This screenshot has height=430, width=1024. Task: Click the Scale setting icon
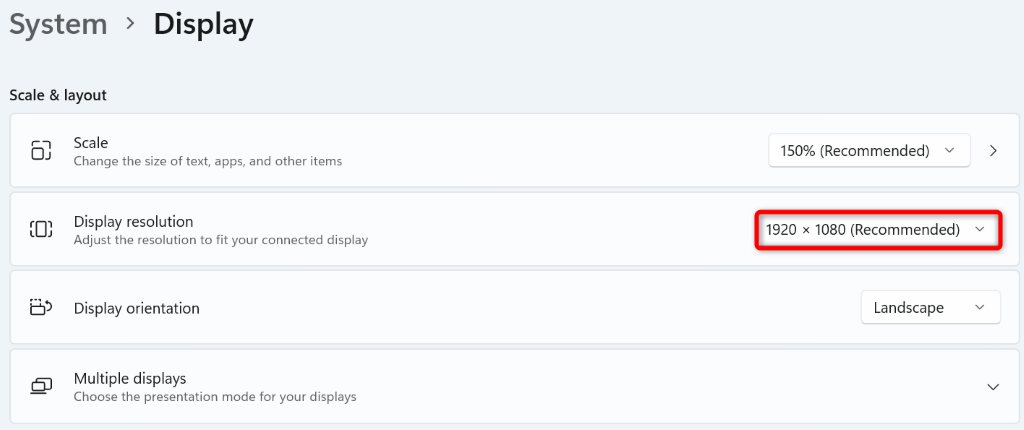point(41,151)
